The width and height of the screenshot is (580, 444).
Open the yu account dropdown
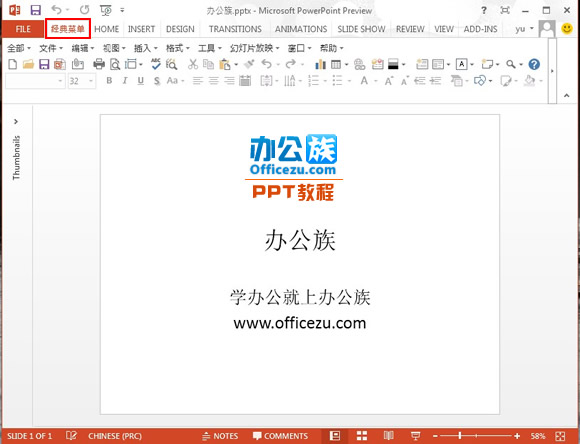pyautogui.click(x=525, y=29)
